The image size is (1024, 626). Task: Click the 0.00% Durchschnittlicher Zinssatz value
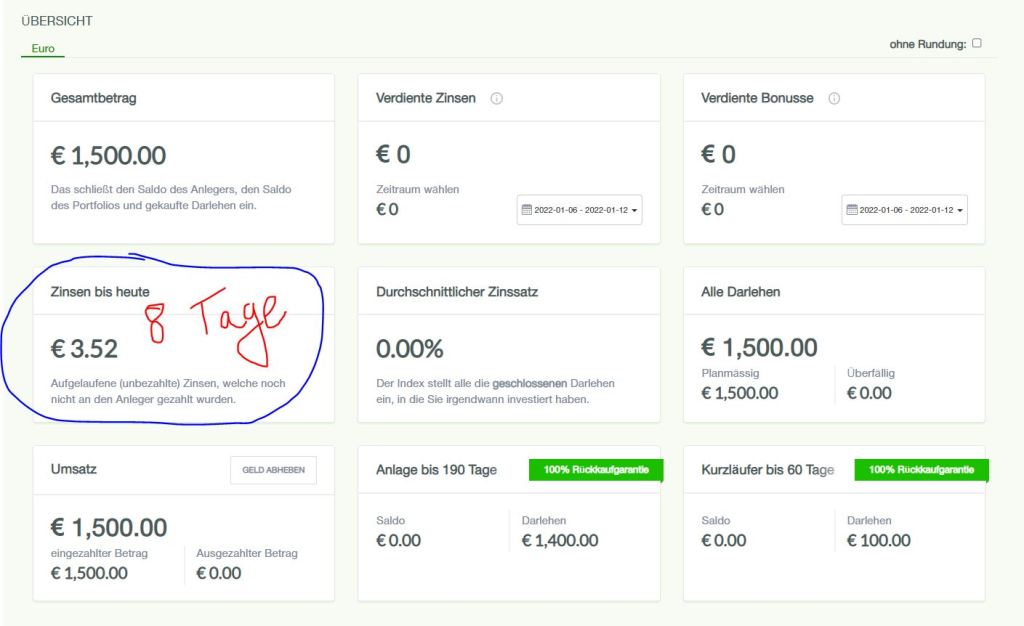pyautogui.click(x=409, y=349)
